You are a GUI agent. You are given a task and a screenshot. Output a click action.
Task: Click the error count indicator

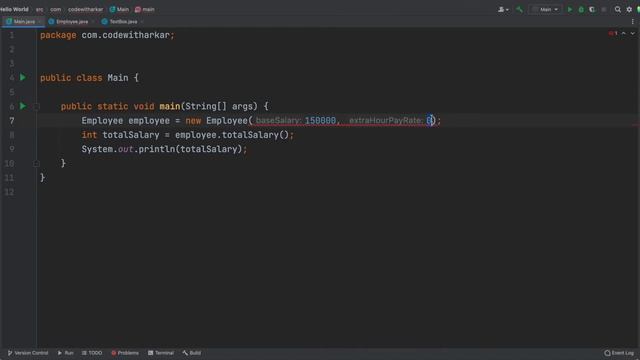613,33
